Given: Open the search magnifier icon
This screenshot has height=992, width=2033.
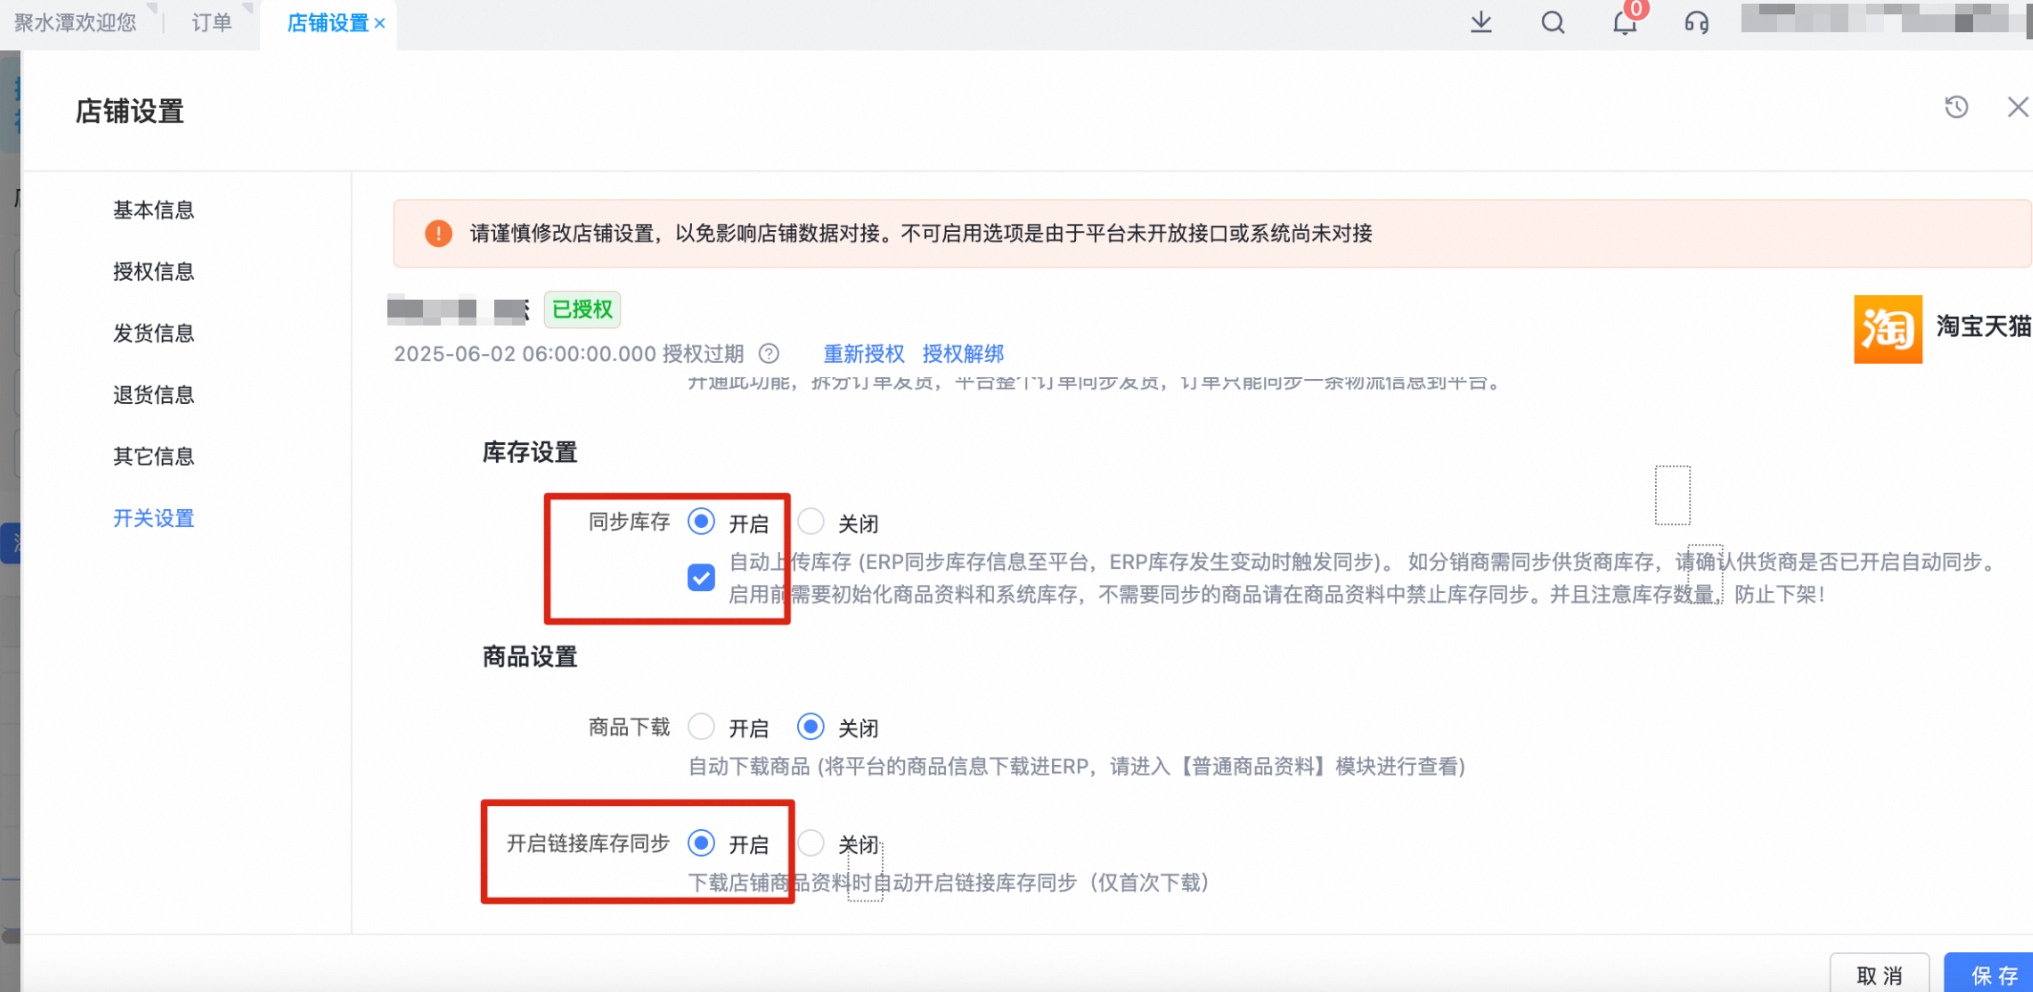Looking at the screenshot, I should coord(1553,22).
